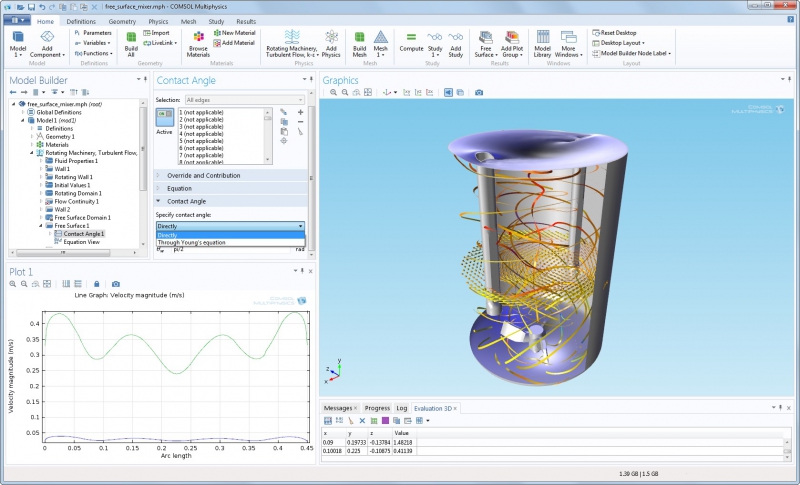Zoom in on Plot 1
The width and height of the screenshot is (800, 485).
coord(13,284)
